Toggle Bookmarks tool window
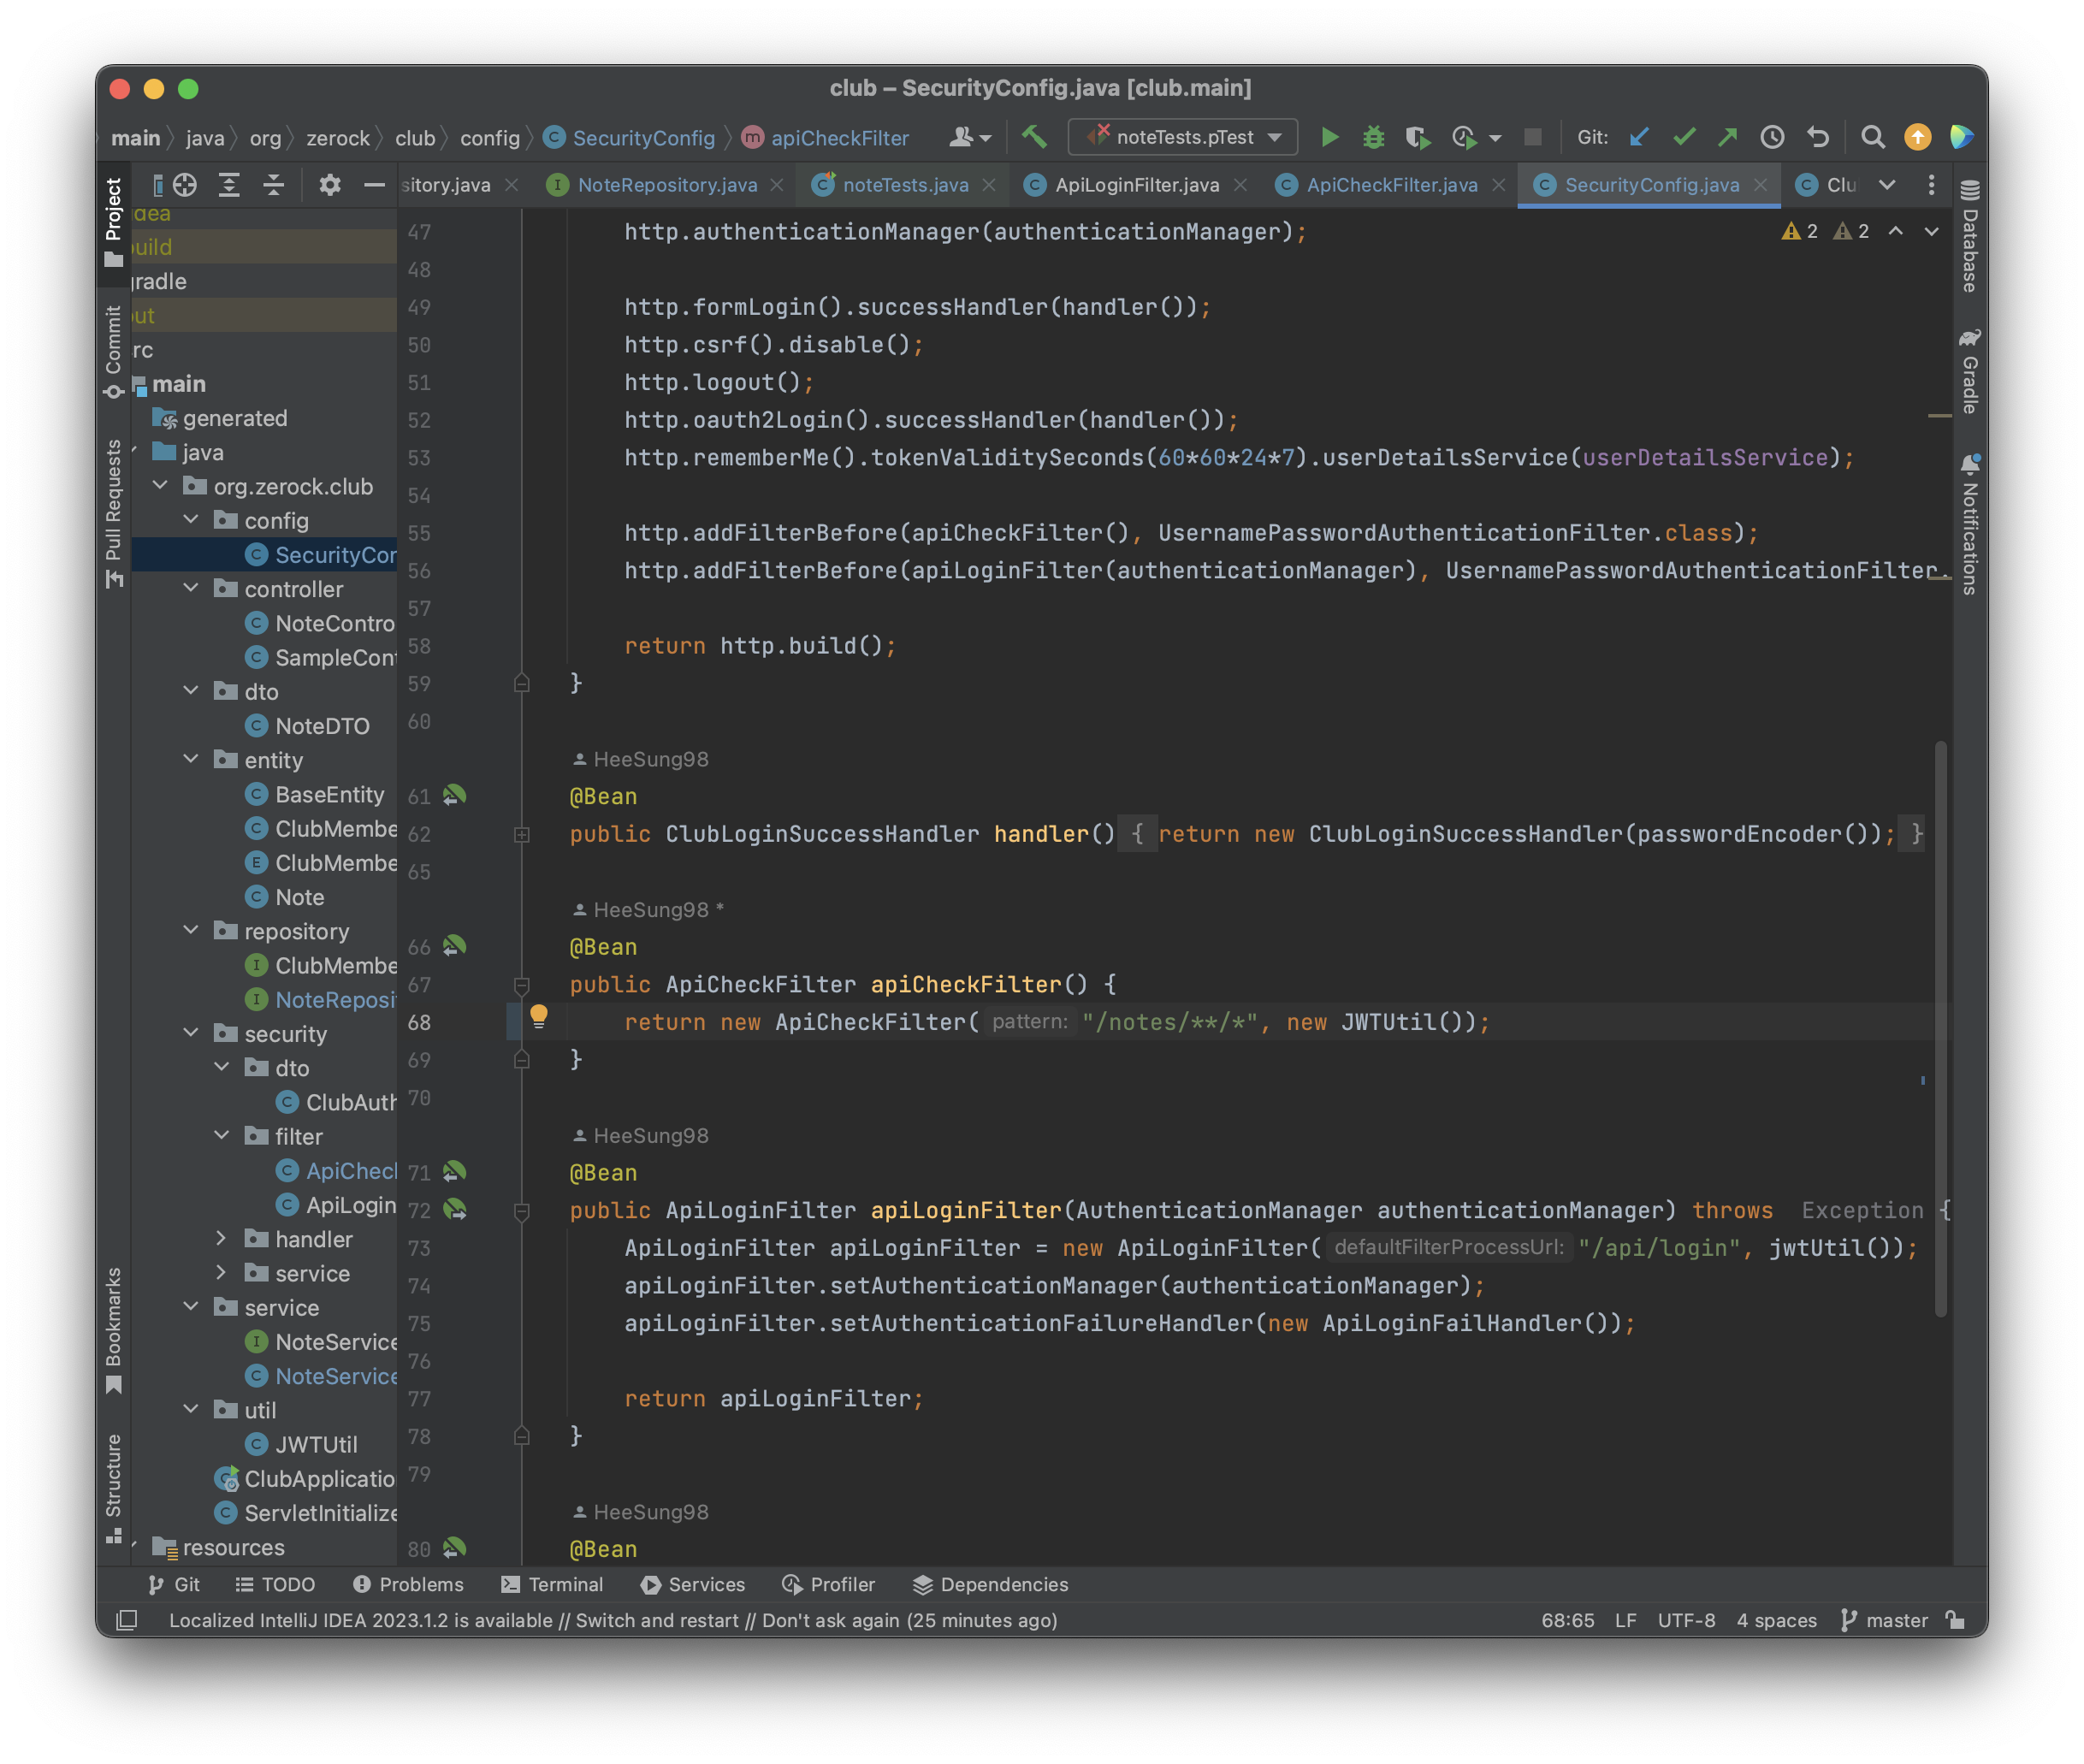This screenshot has width=2084, height=1764. (113, 1330)
